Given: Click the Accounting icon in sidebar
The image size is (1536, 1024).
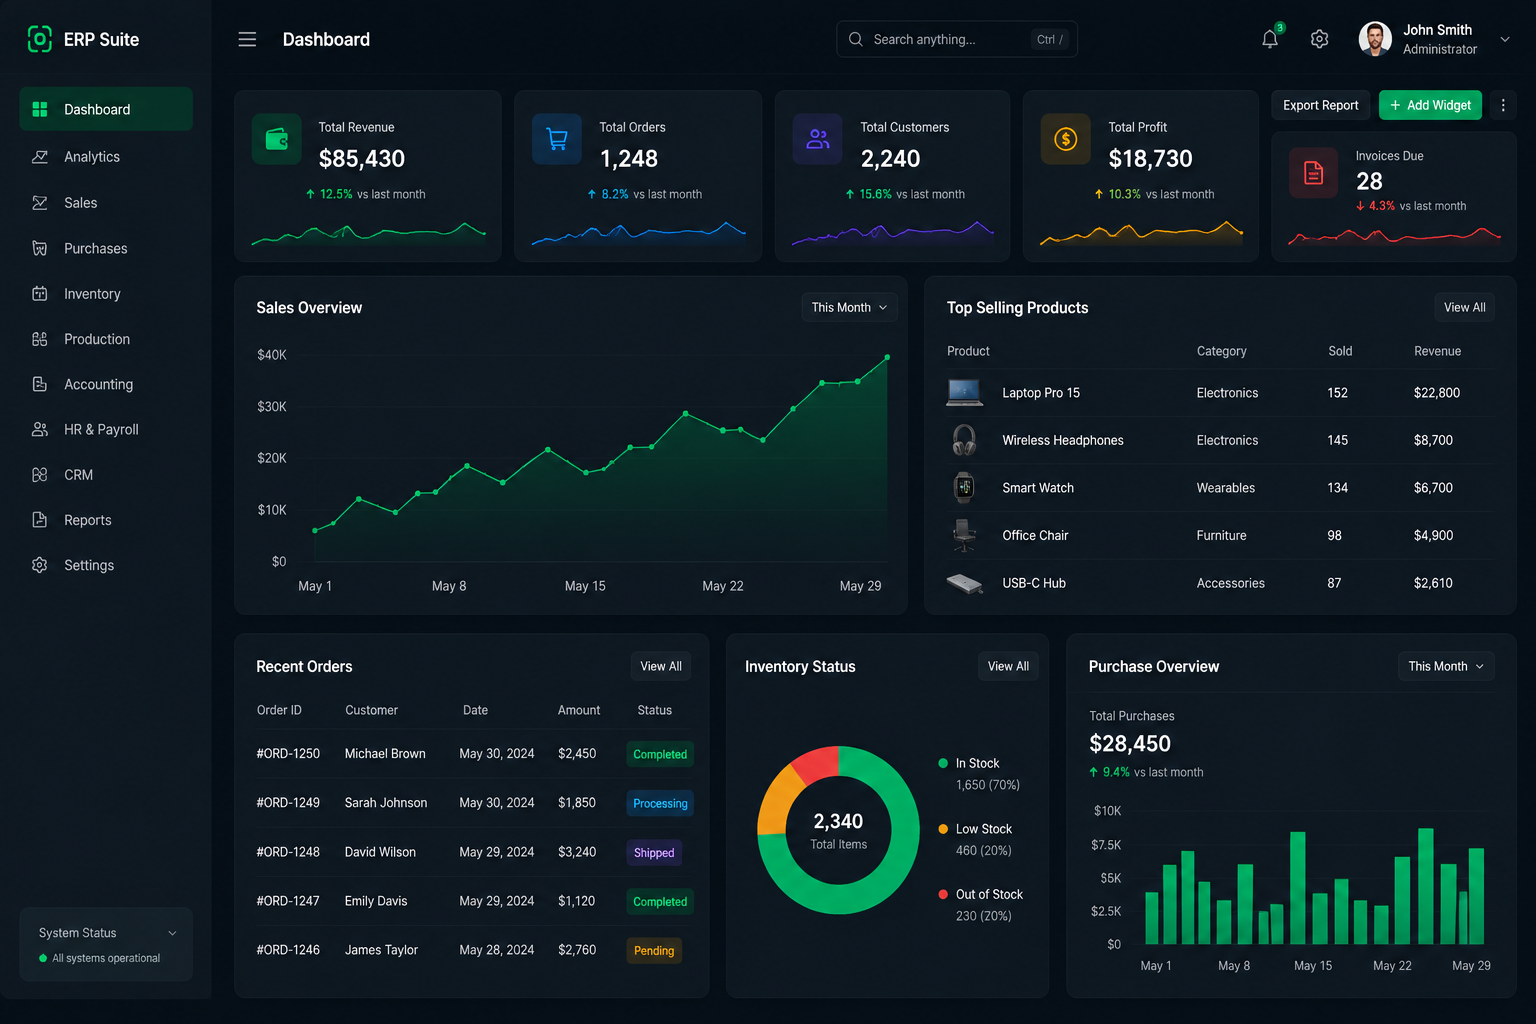Looking at the screenshot, I should (x=40, y=384).
